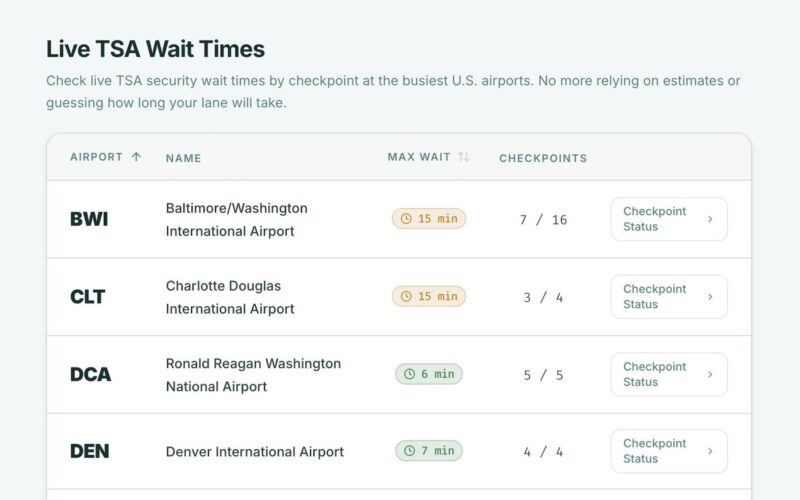Click clock icon in DEN wait badge
Image resolution: width=800 pixels, height=500 pixels.
409,451
